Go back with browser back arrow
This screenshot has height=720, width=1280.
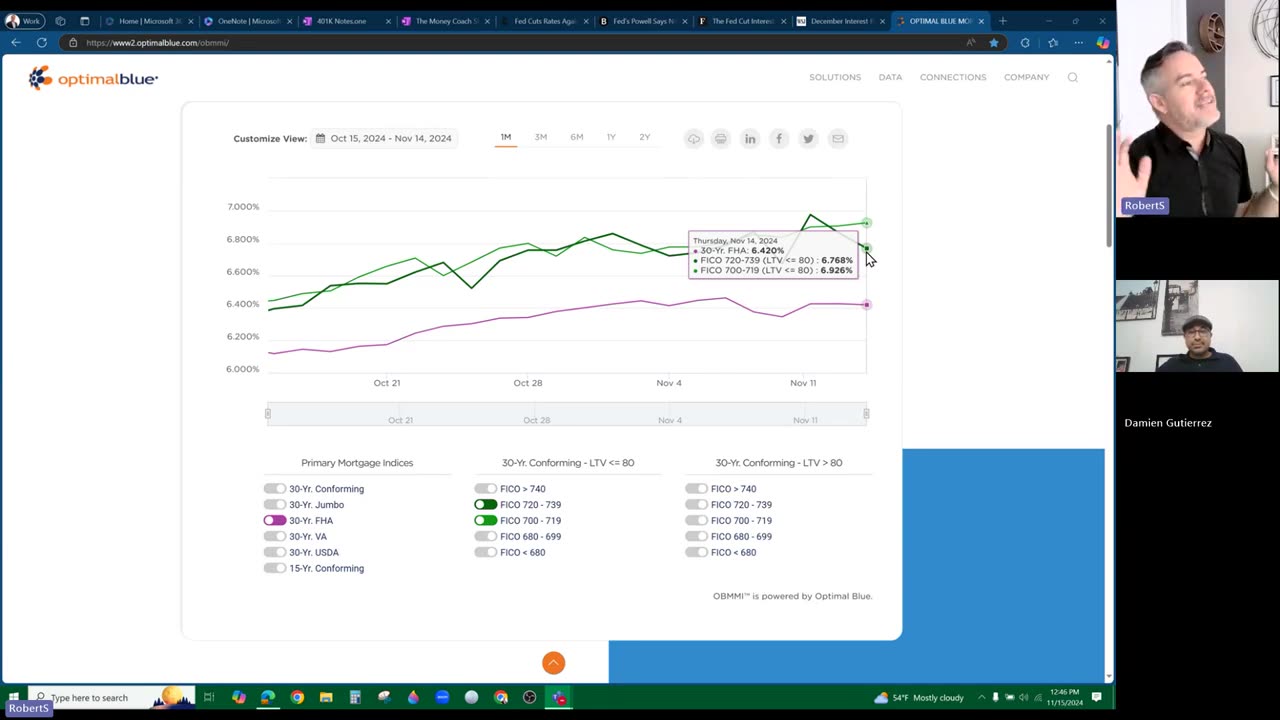pos(16,43)
